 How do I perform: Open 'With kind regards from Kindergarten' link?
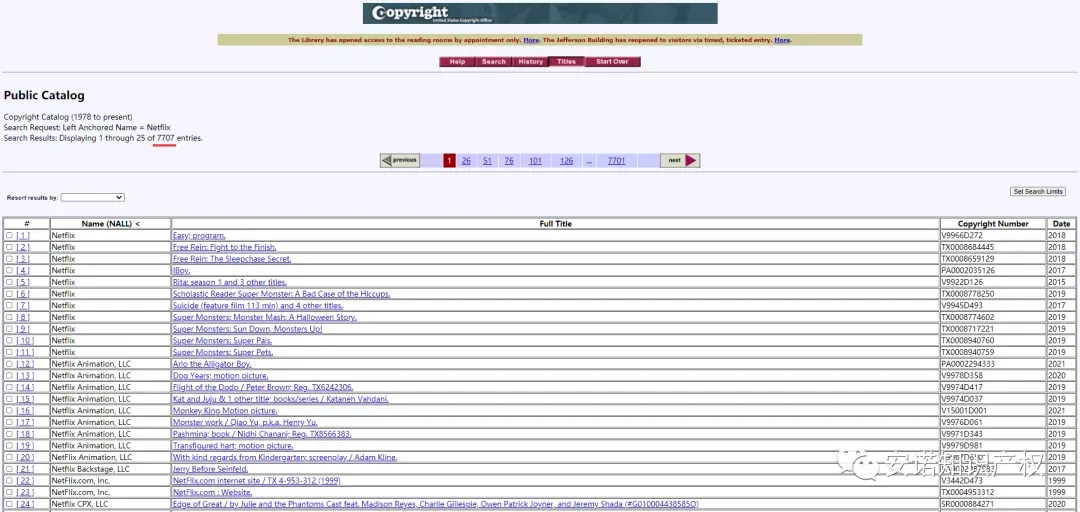(285, 458)
